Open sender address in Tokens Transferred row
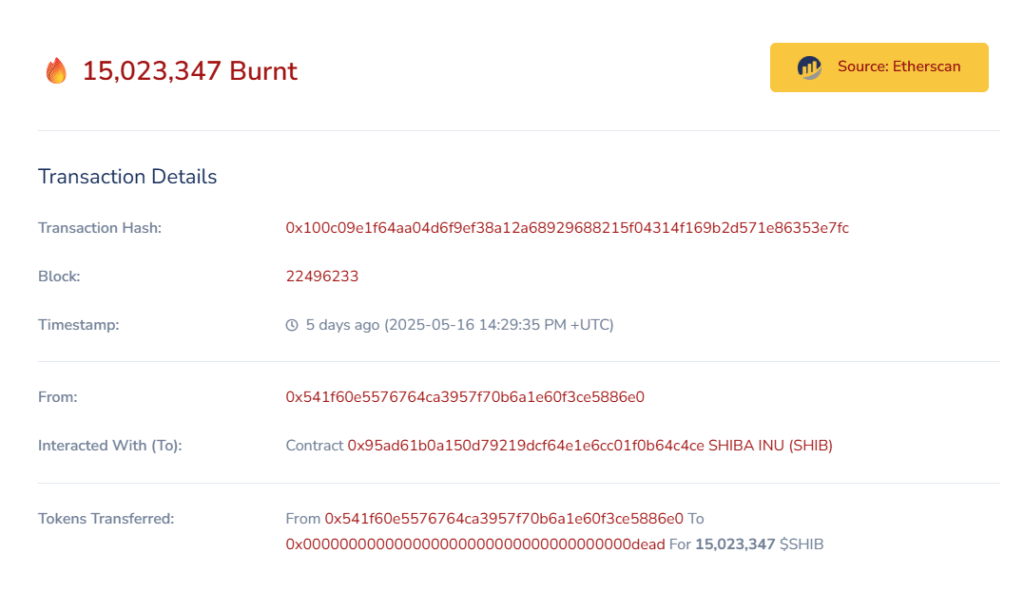Screen dimensions: 1024x611 point(504,518)
